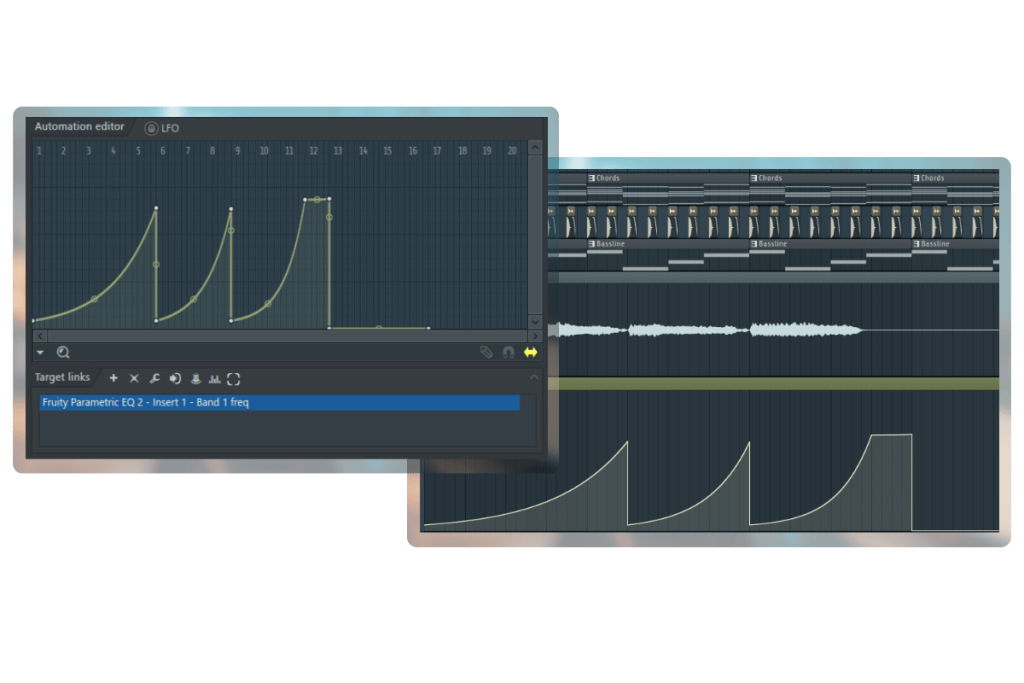Switch to the Automation editor tab
The width and height of the screenshot is (1024, 683).
click(79, 127)
